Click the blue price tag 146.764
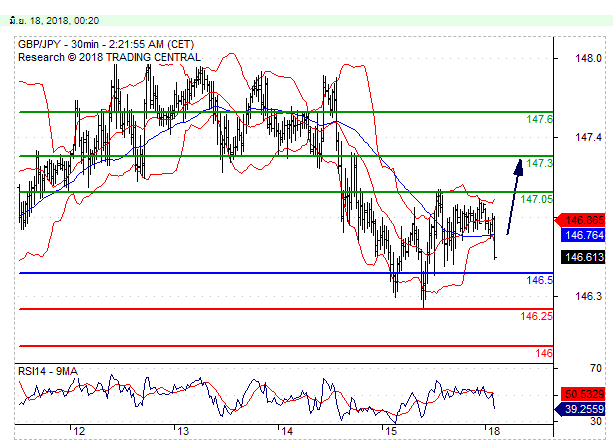613x445 pixels. point(583,235)
